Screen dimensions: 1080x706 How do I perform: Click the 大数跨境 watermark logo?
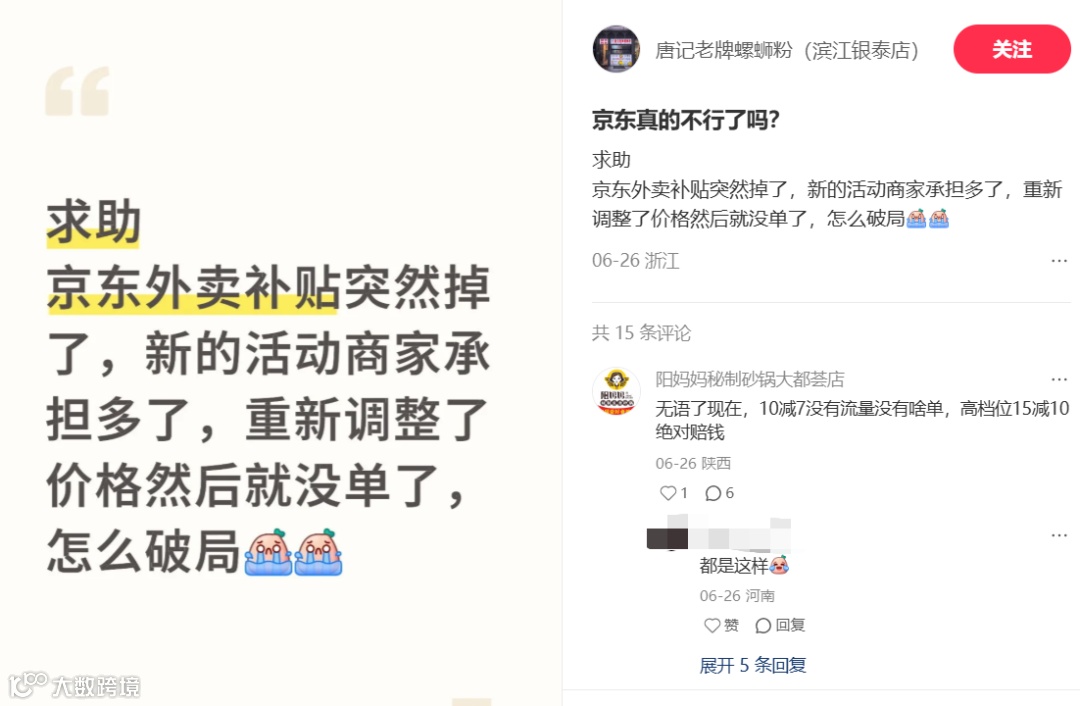click(75, 685)
